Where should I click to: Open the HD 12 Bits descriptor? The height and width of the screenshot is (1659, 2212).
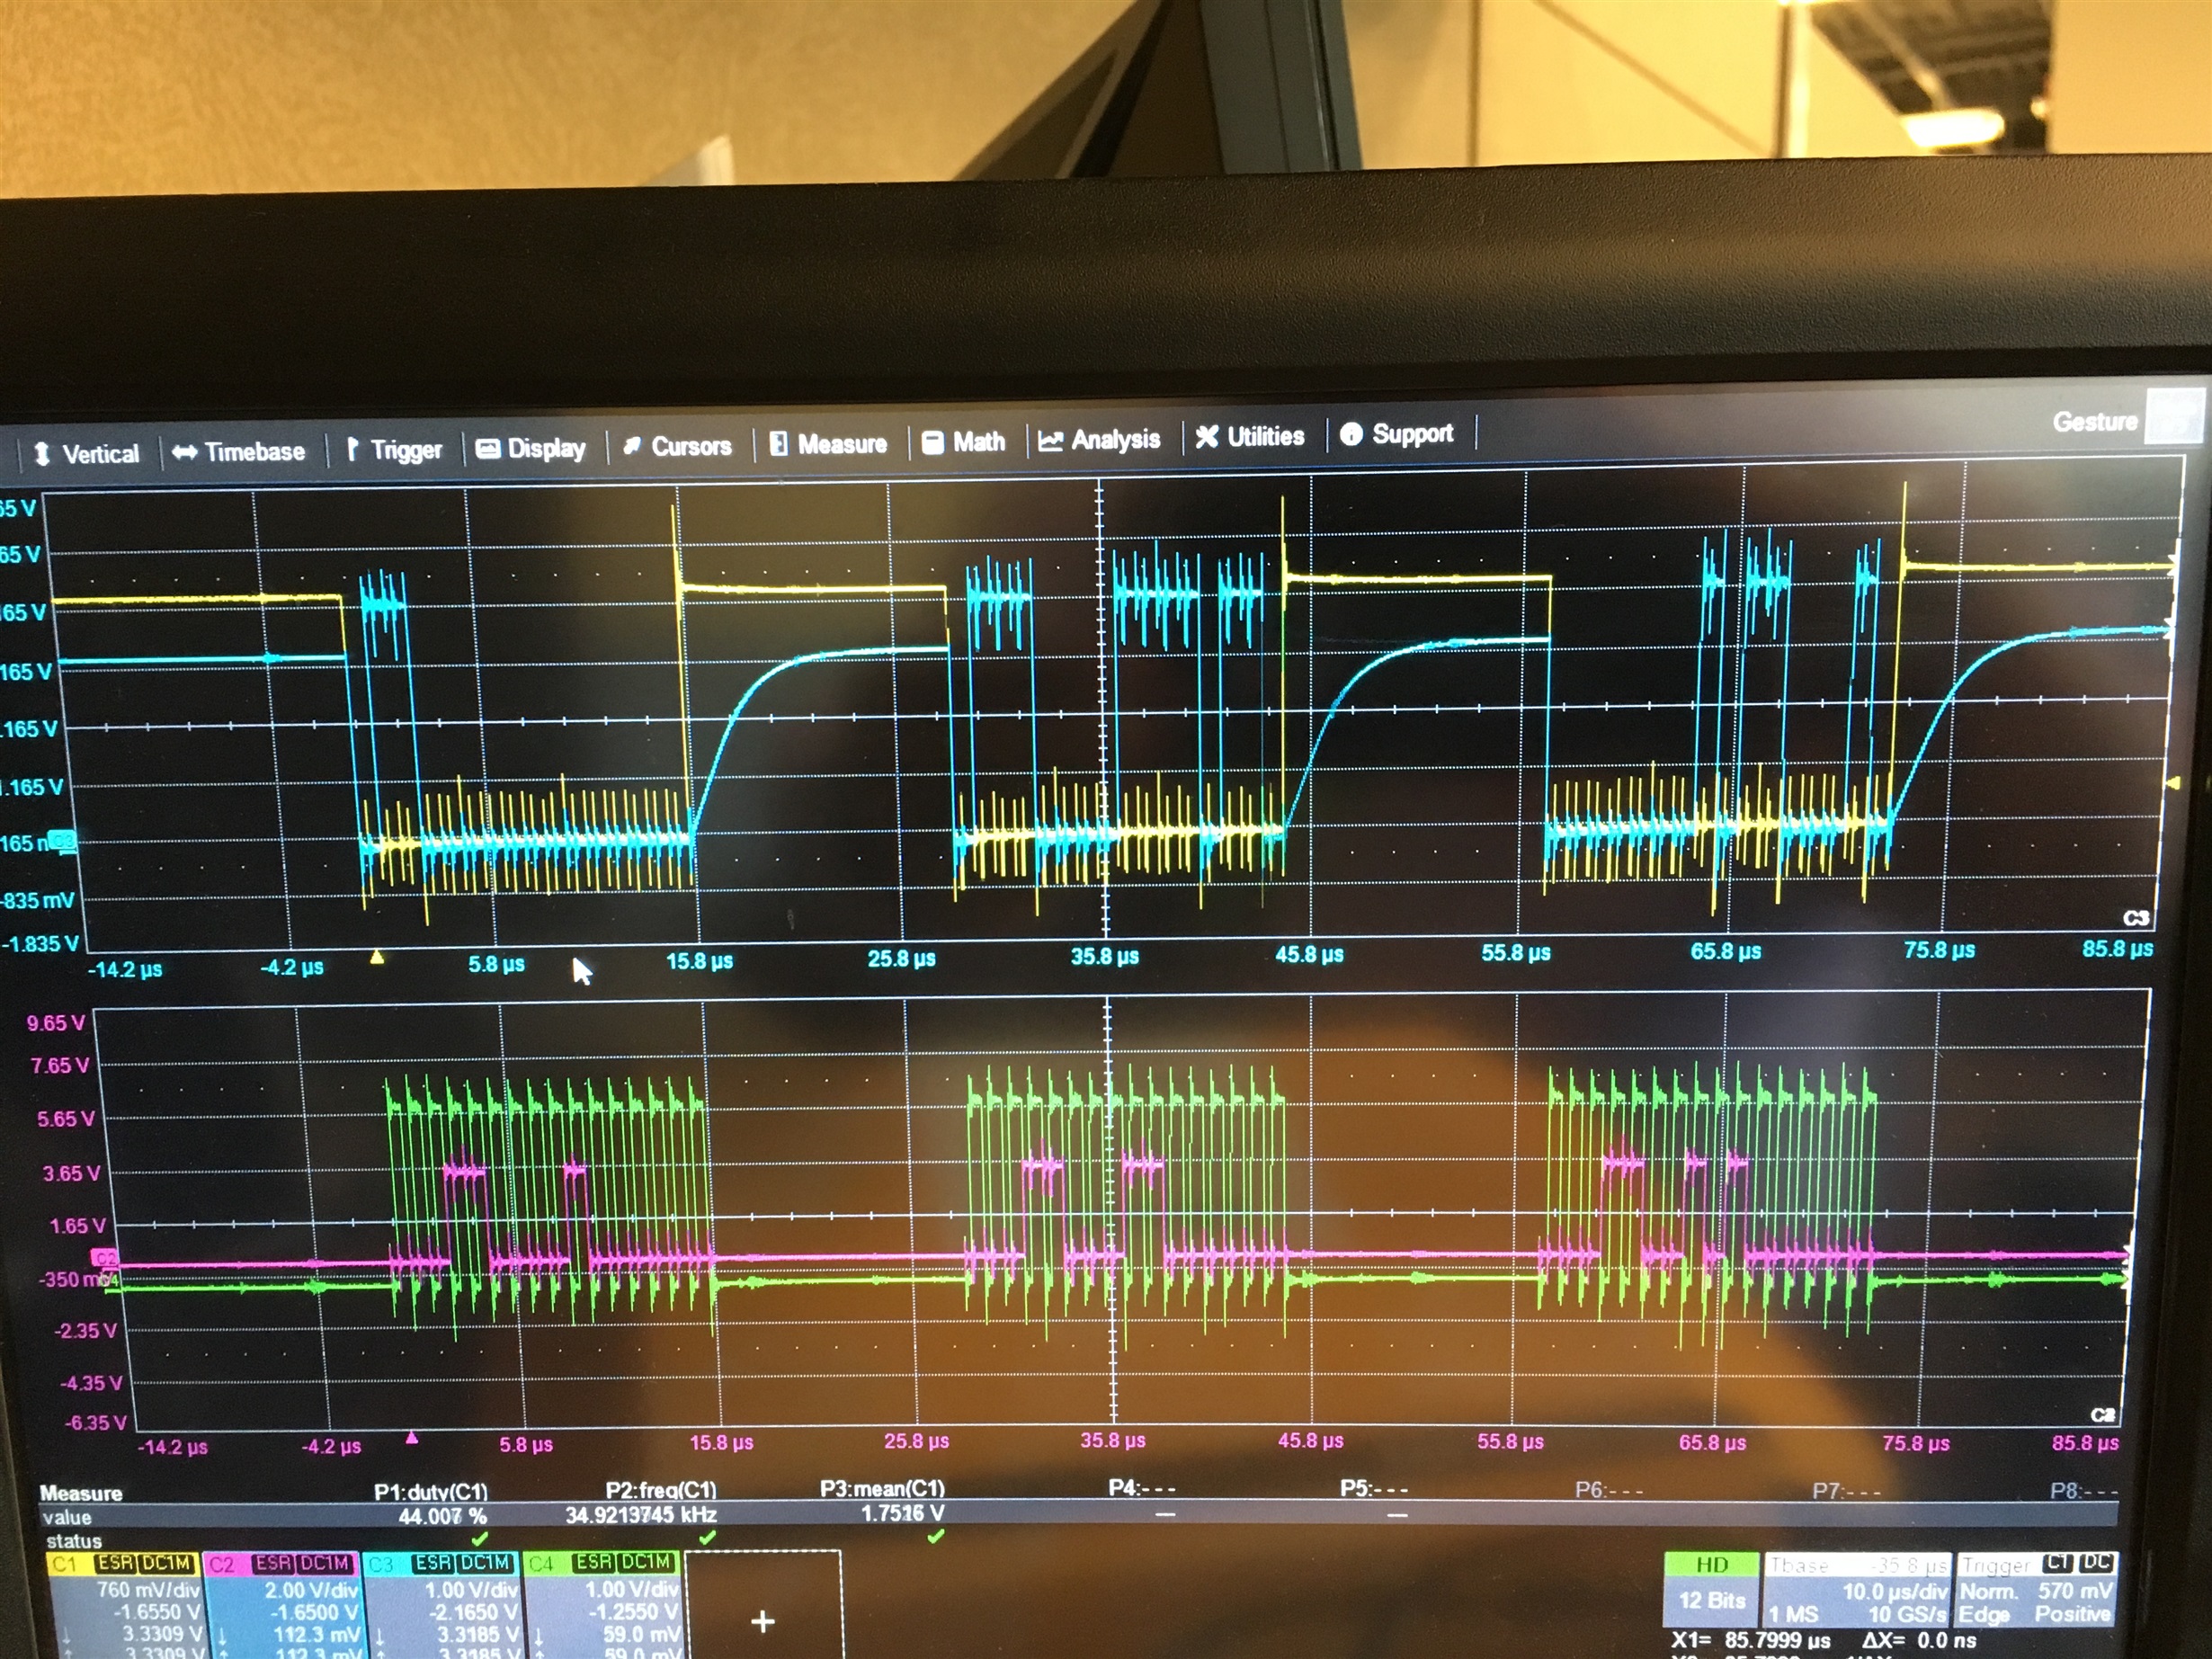[1711, 1588]
